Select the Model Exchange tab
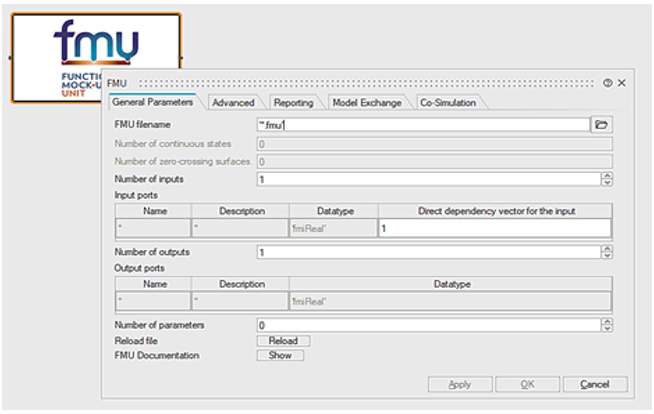Viewport: 654px width, 414px height. click(366, 103)
